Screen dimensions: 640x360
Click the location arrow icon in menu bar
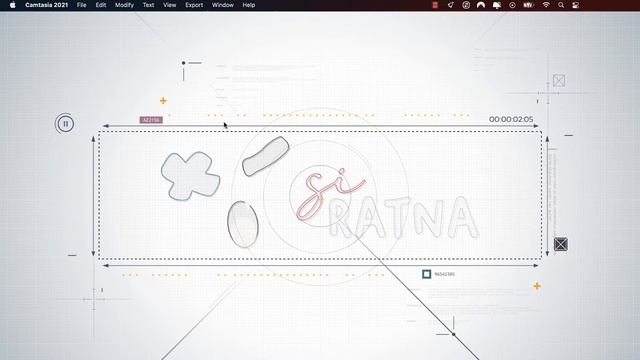pos(451,5)
